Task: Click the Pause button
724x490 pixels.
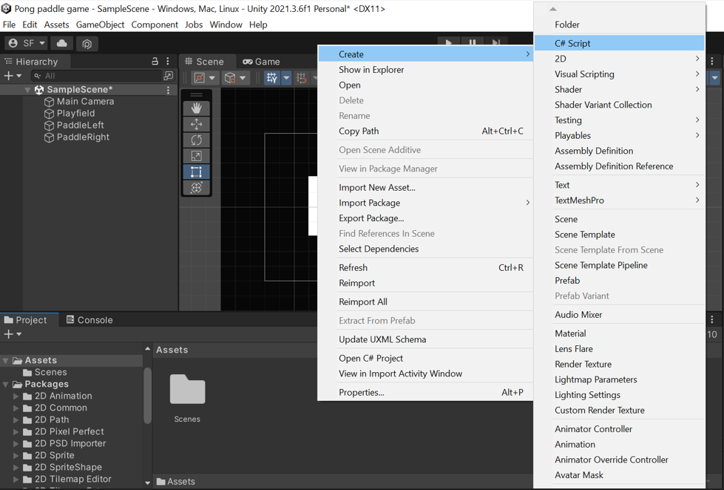Action: coord(472,43)
